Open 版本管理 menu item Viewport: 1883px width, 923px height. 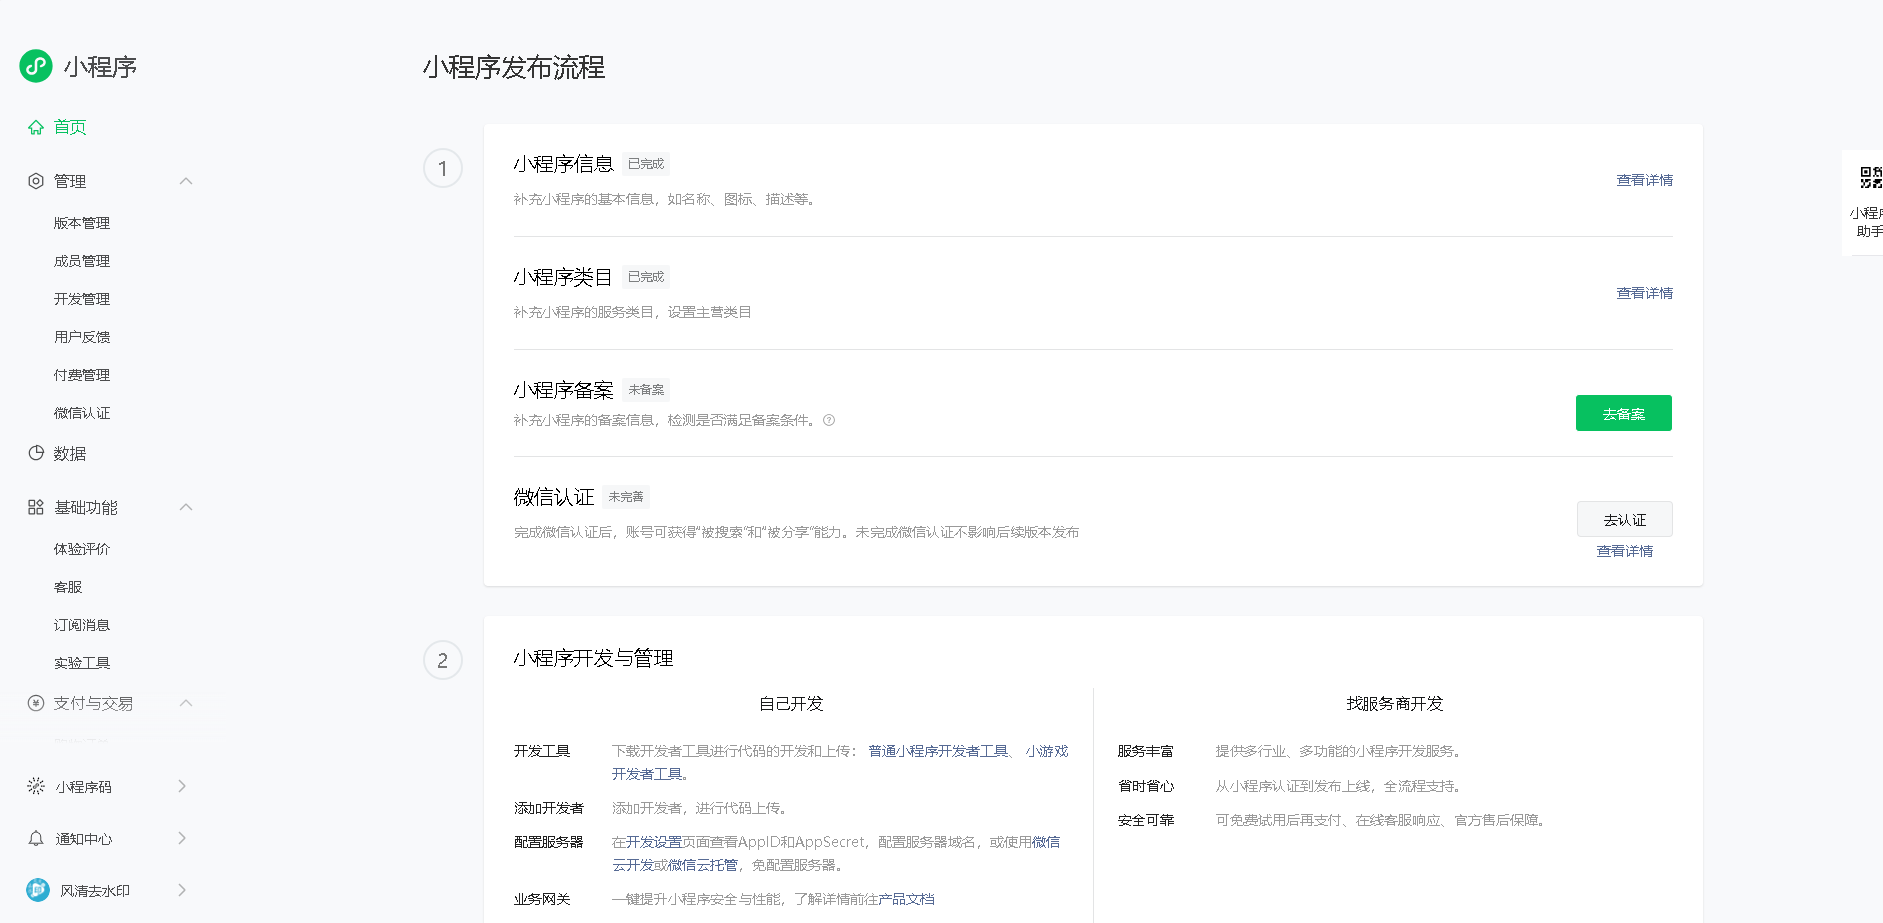click(x=82, y=223)
